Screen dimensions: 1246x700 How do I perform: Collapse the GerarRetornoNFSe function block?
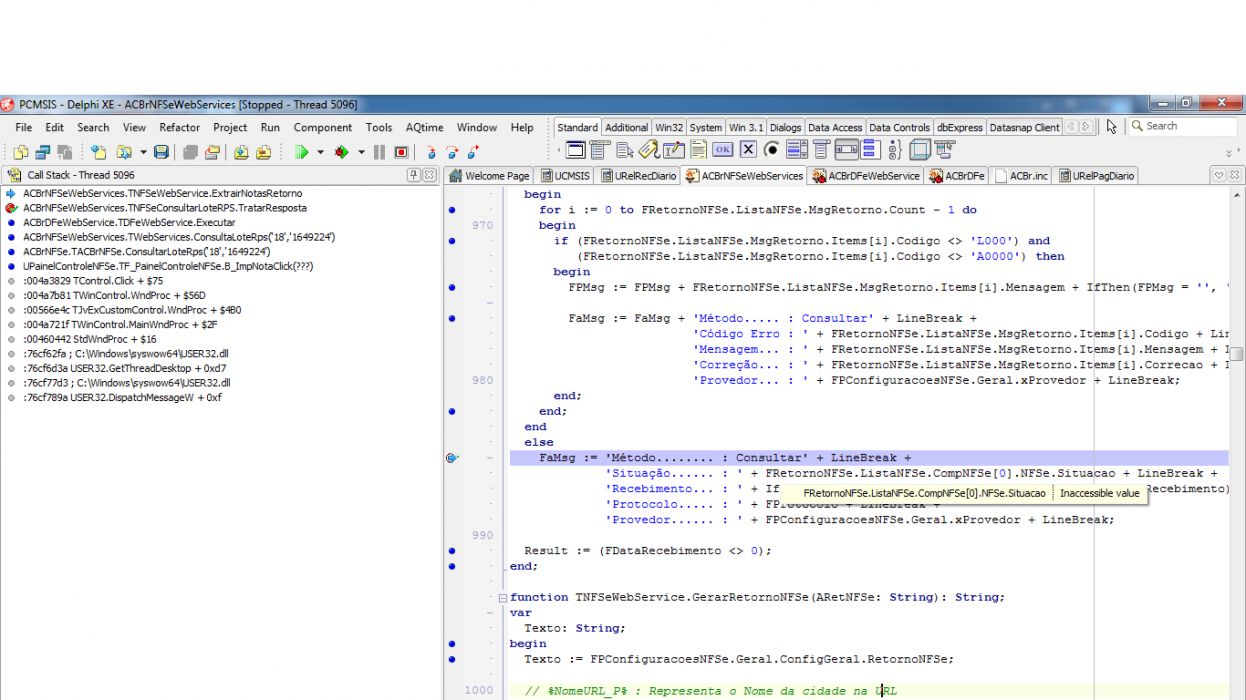(503, 597)
